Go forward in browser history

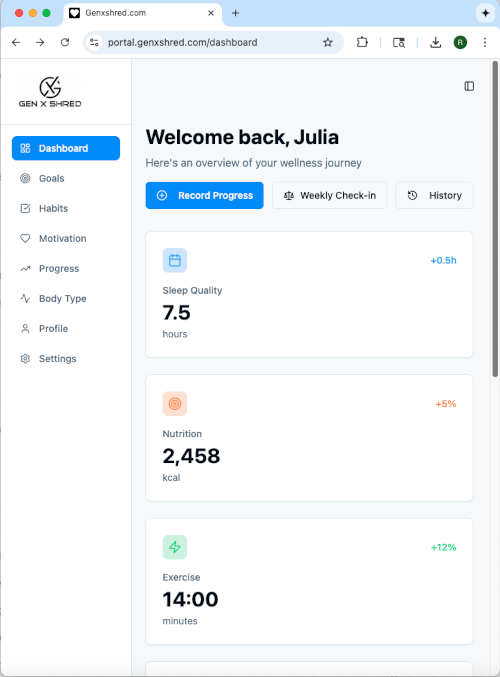coord(40,42)
